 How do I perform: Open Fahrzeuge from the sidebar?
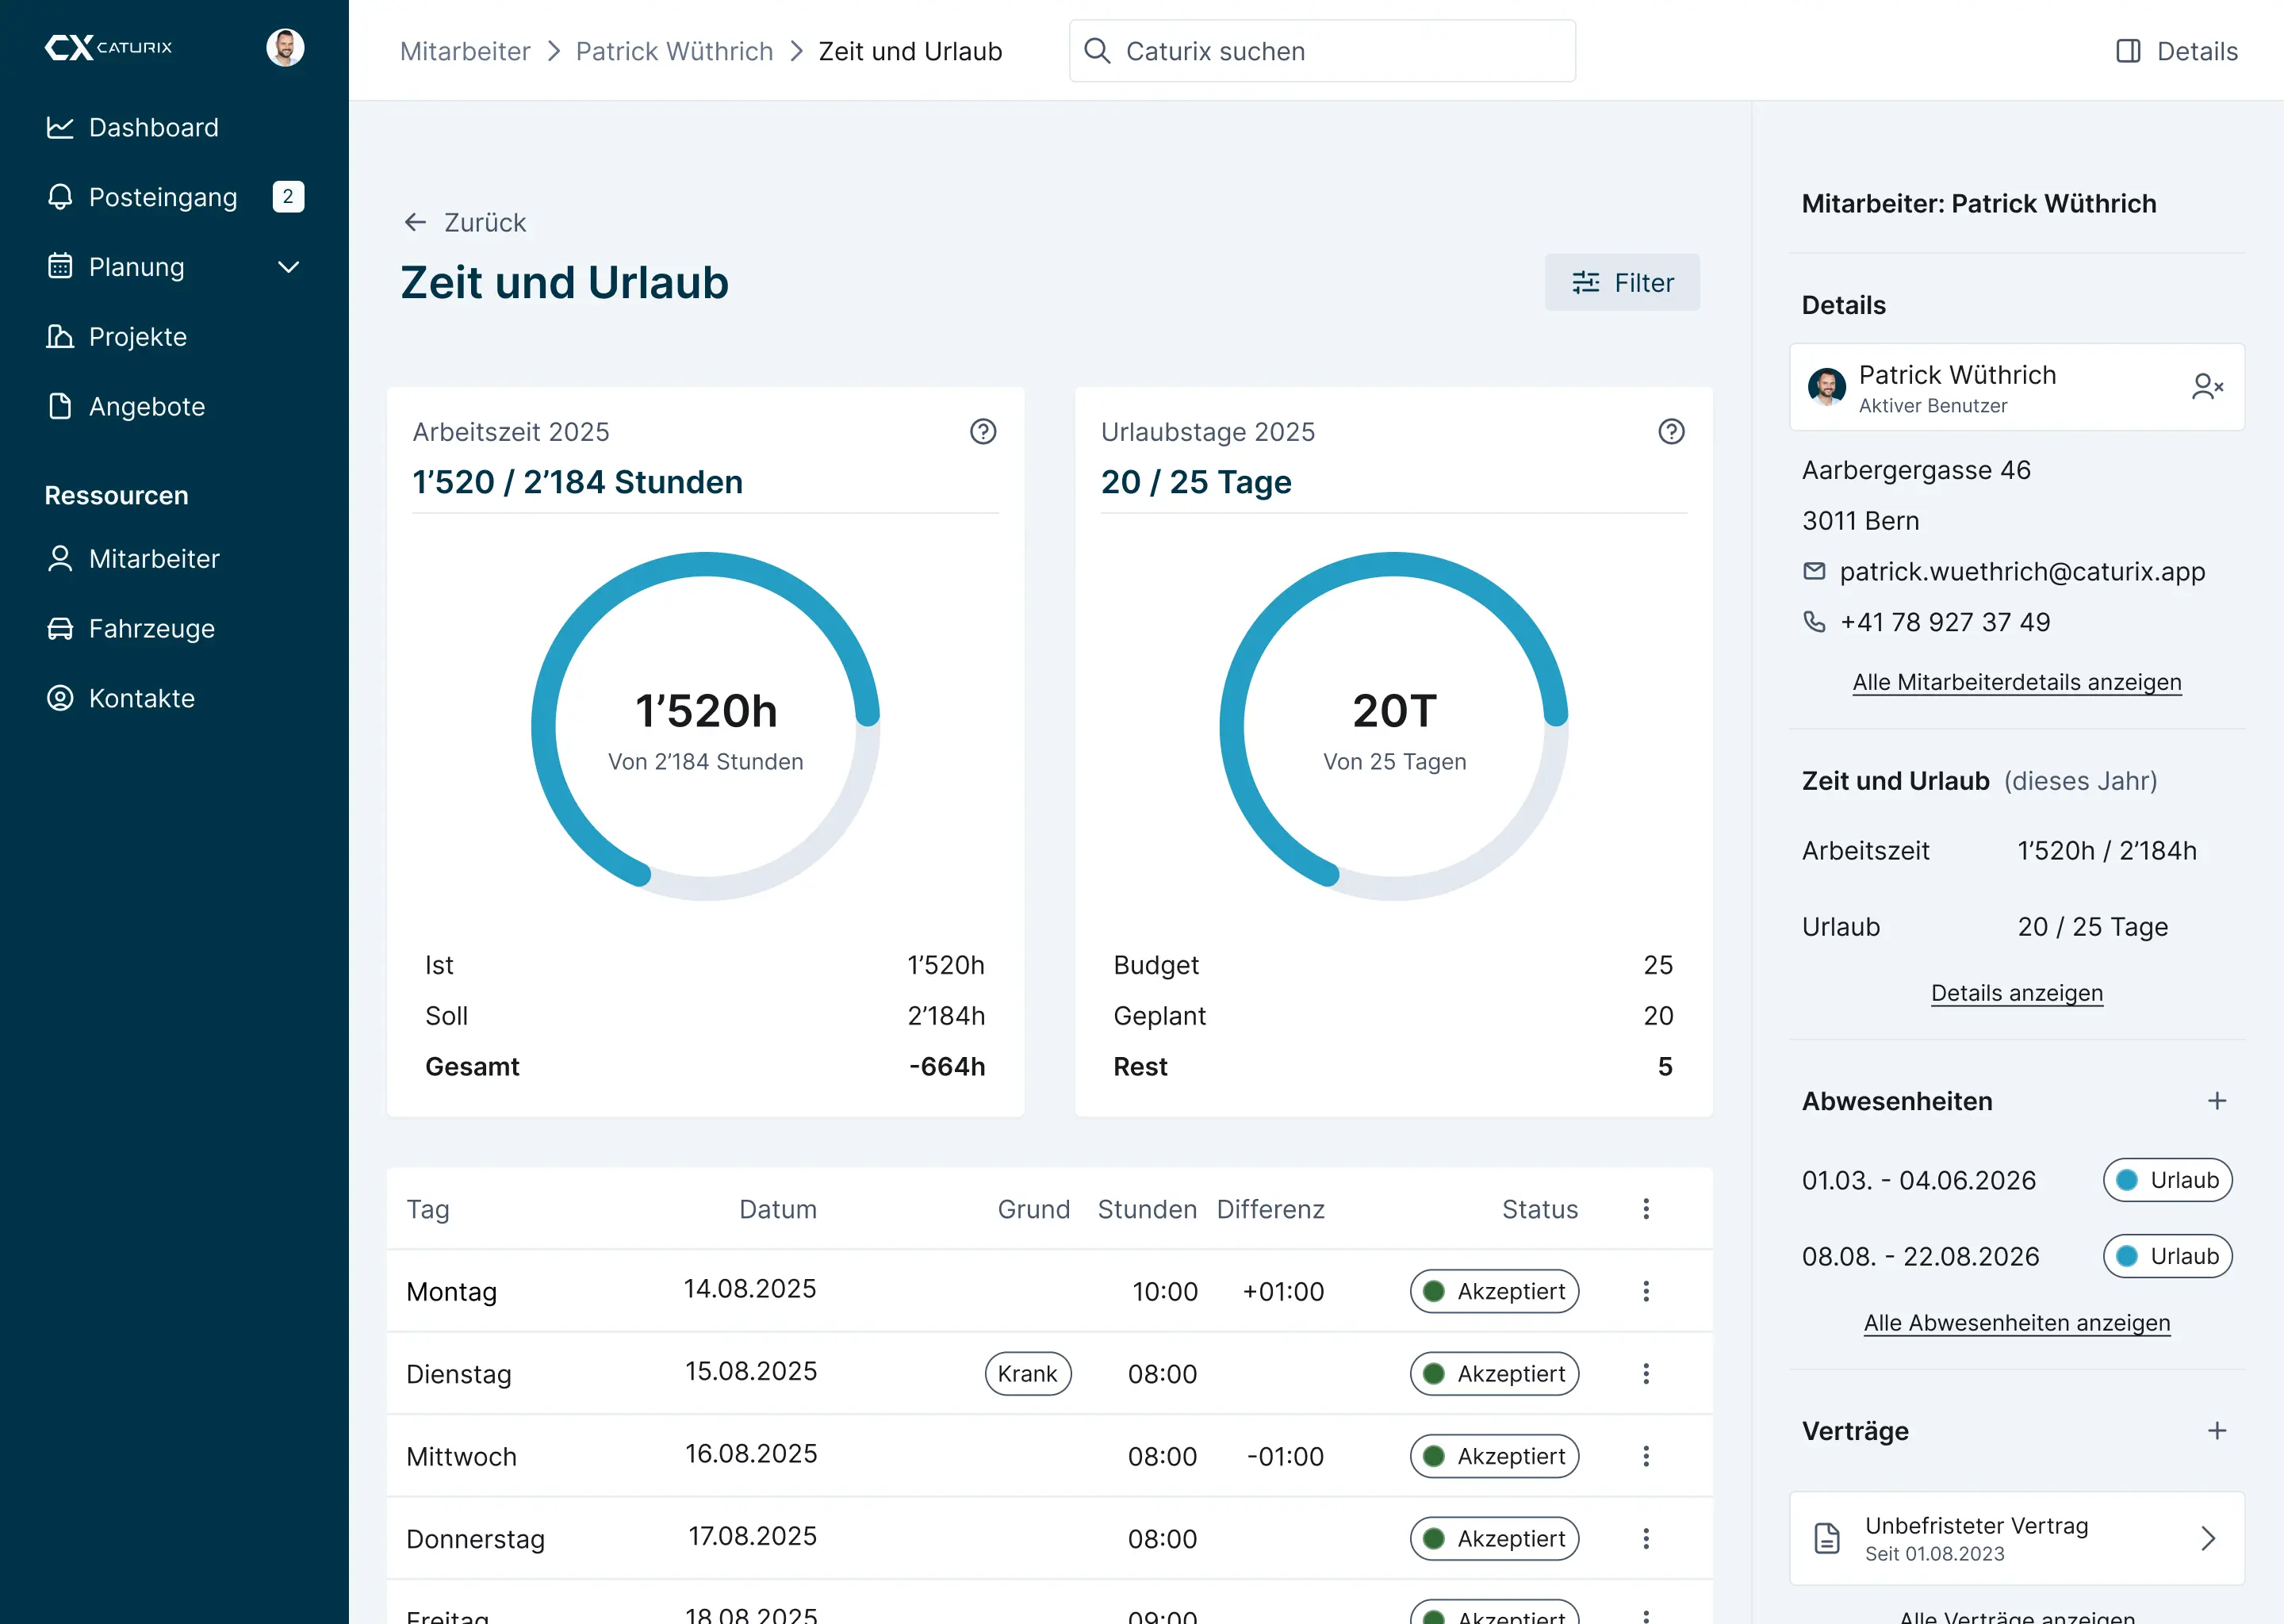[151, 628]
